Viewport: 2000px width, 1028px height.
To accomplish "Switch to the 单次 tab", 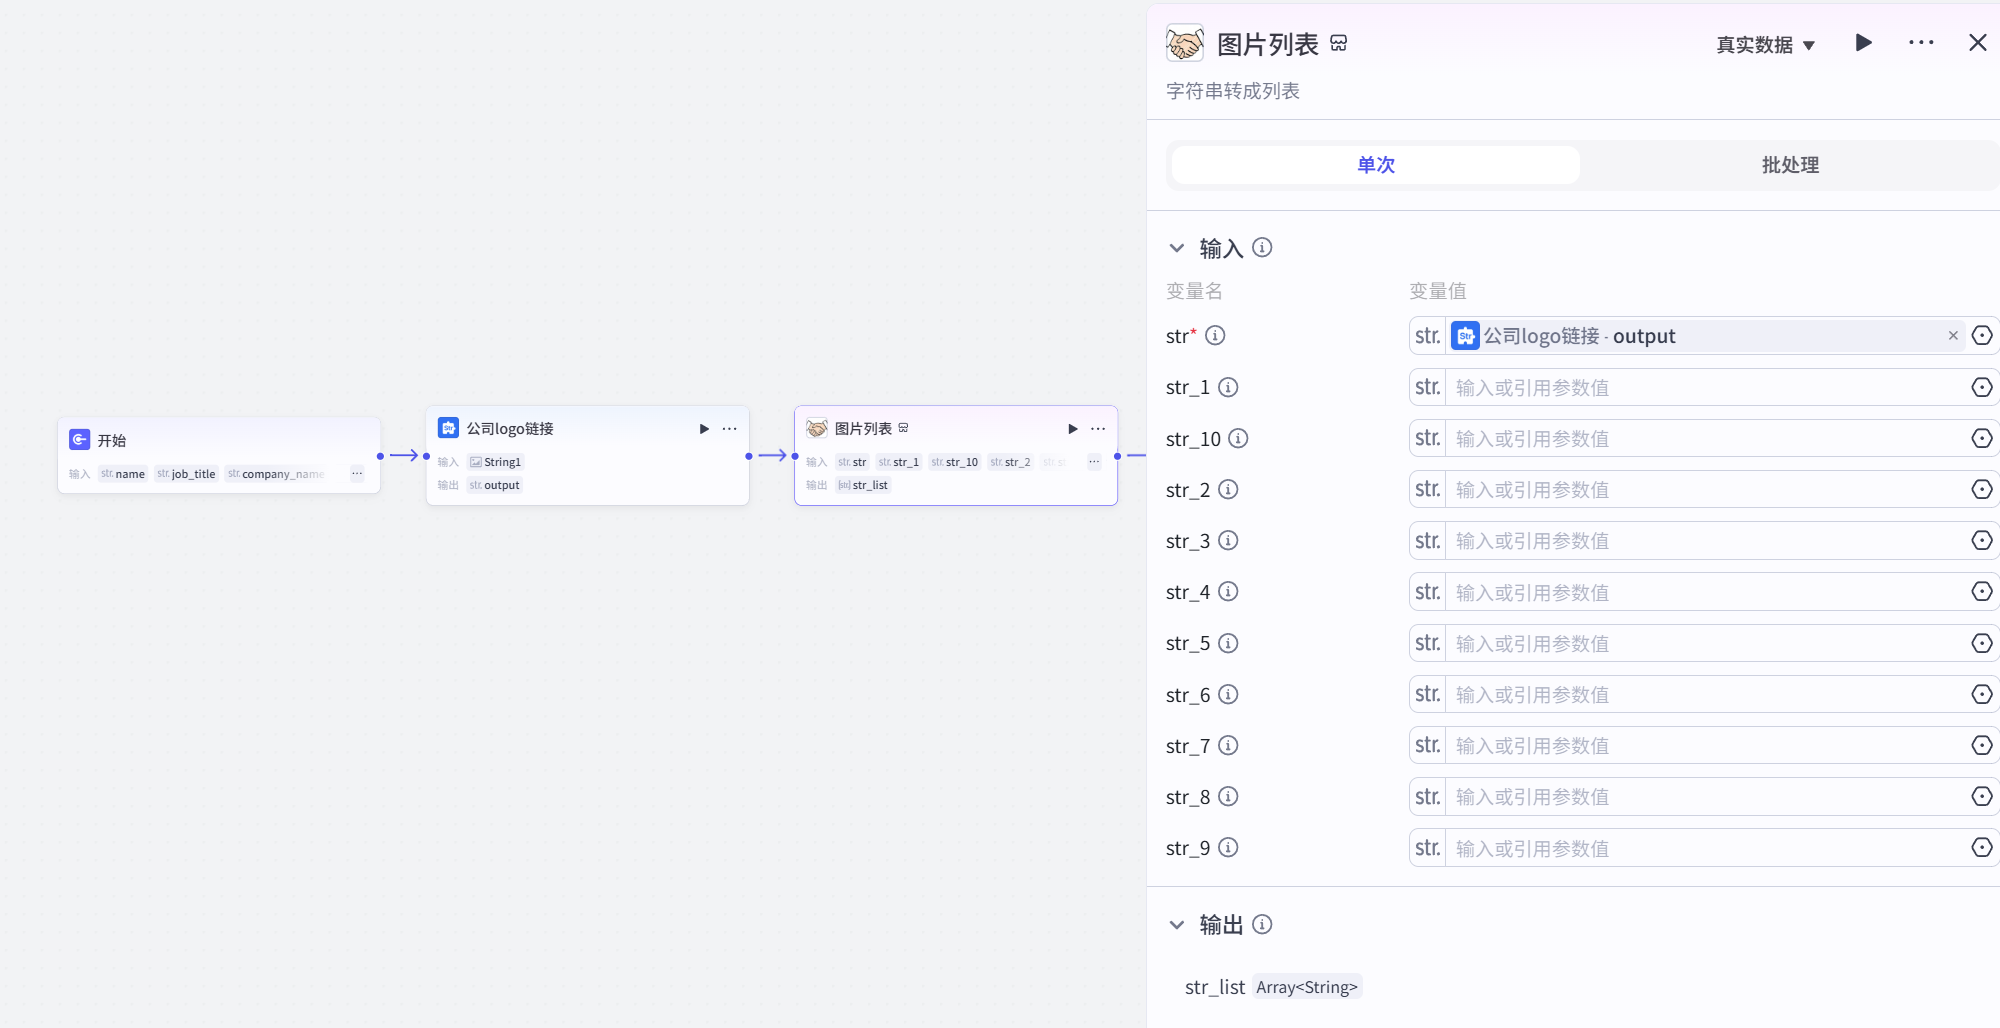I will click(x=1376, y=165).
